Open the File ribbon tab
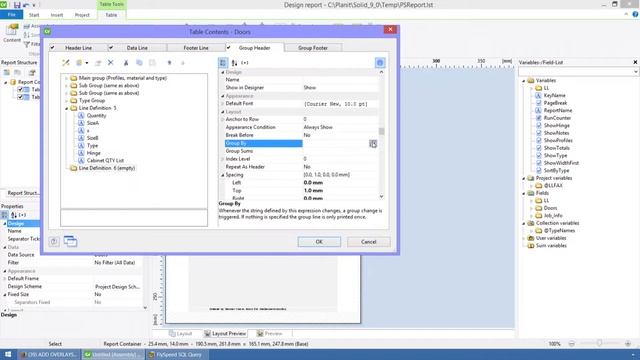This screenshot has height=360, width=640. click(x=11, y=15)
